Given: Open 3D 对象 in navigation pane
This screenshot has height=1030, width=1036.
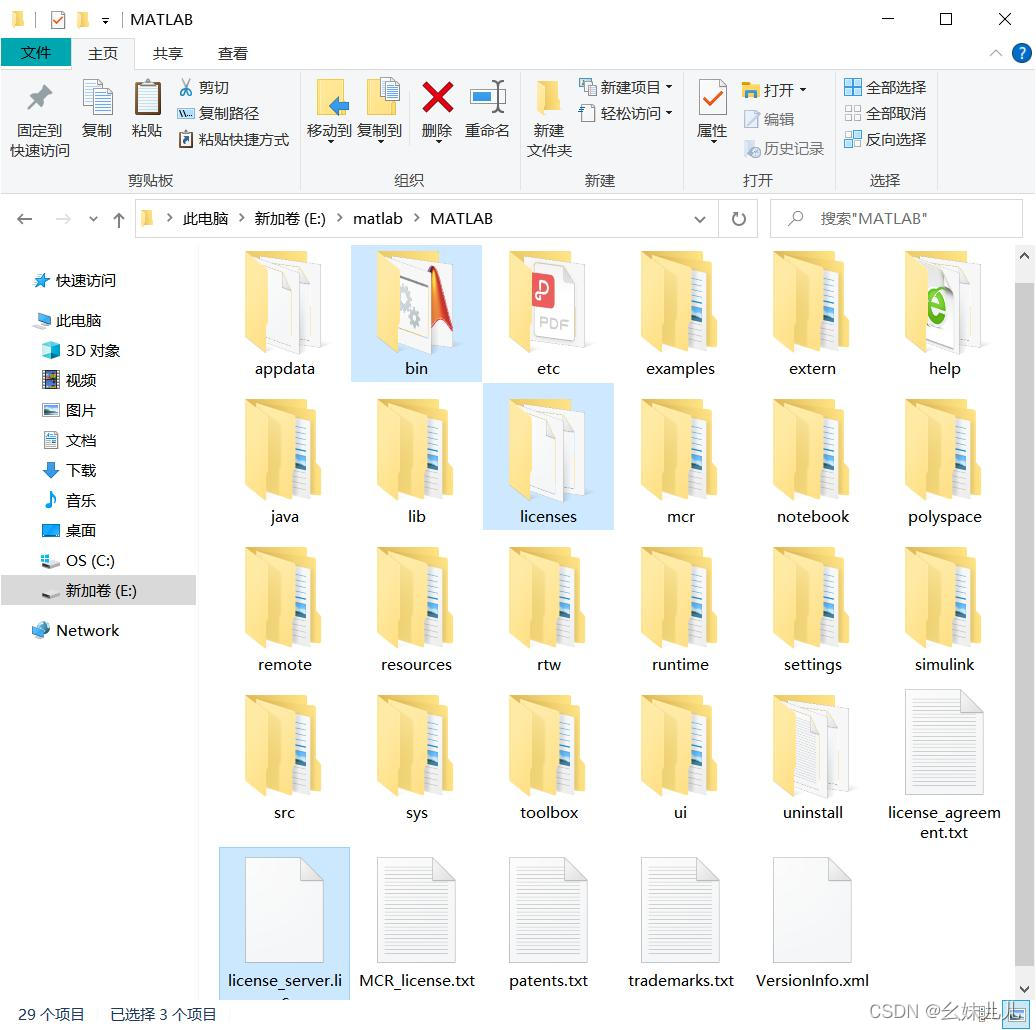Looking at the screenshot, I should click(82, 351).
